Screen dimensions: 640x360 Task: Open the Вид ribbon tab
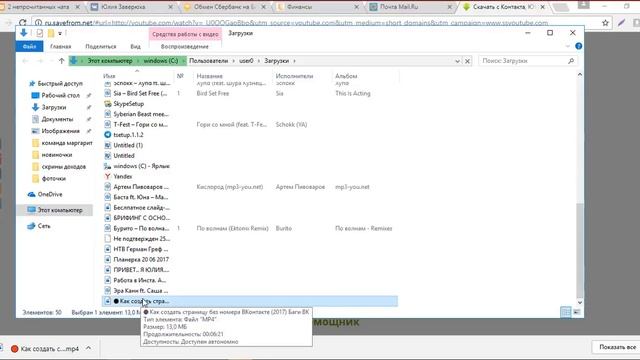[x=136, y=47]
